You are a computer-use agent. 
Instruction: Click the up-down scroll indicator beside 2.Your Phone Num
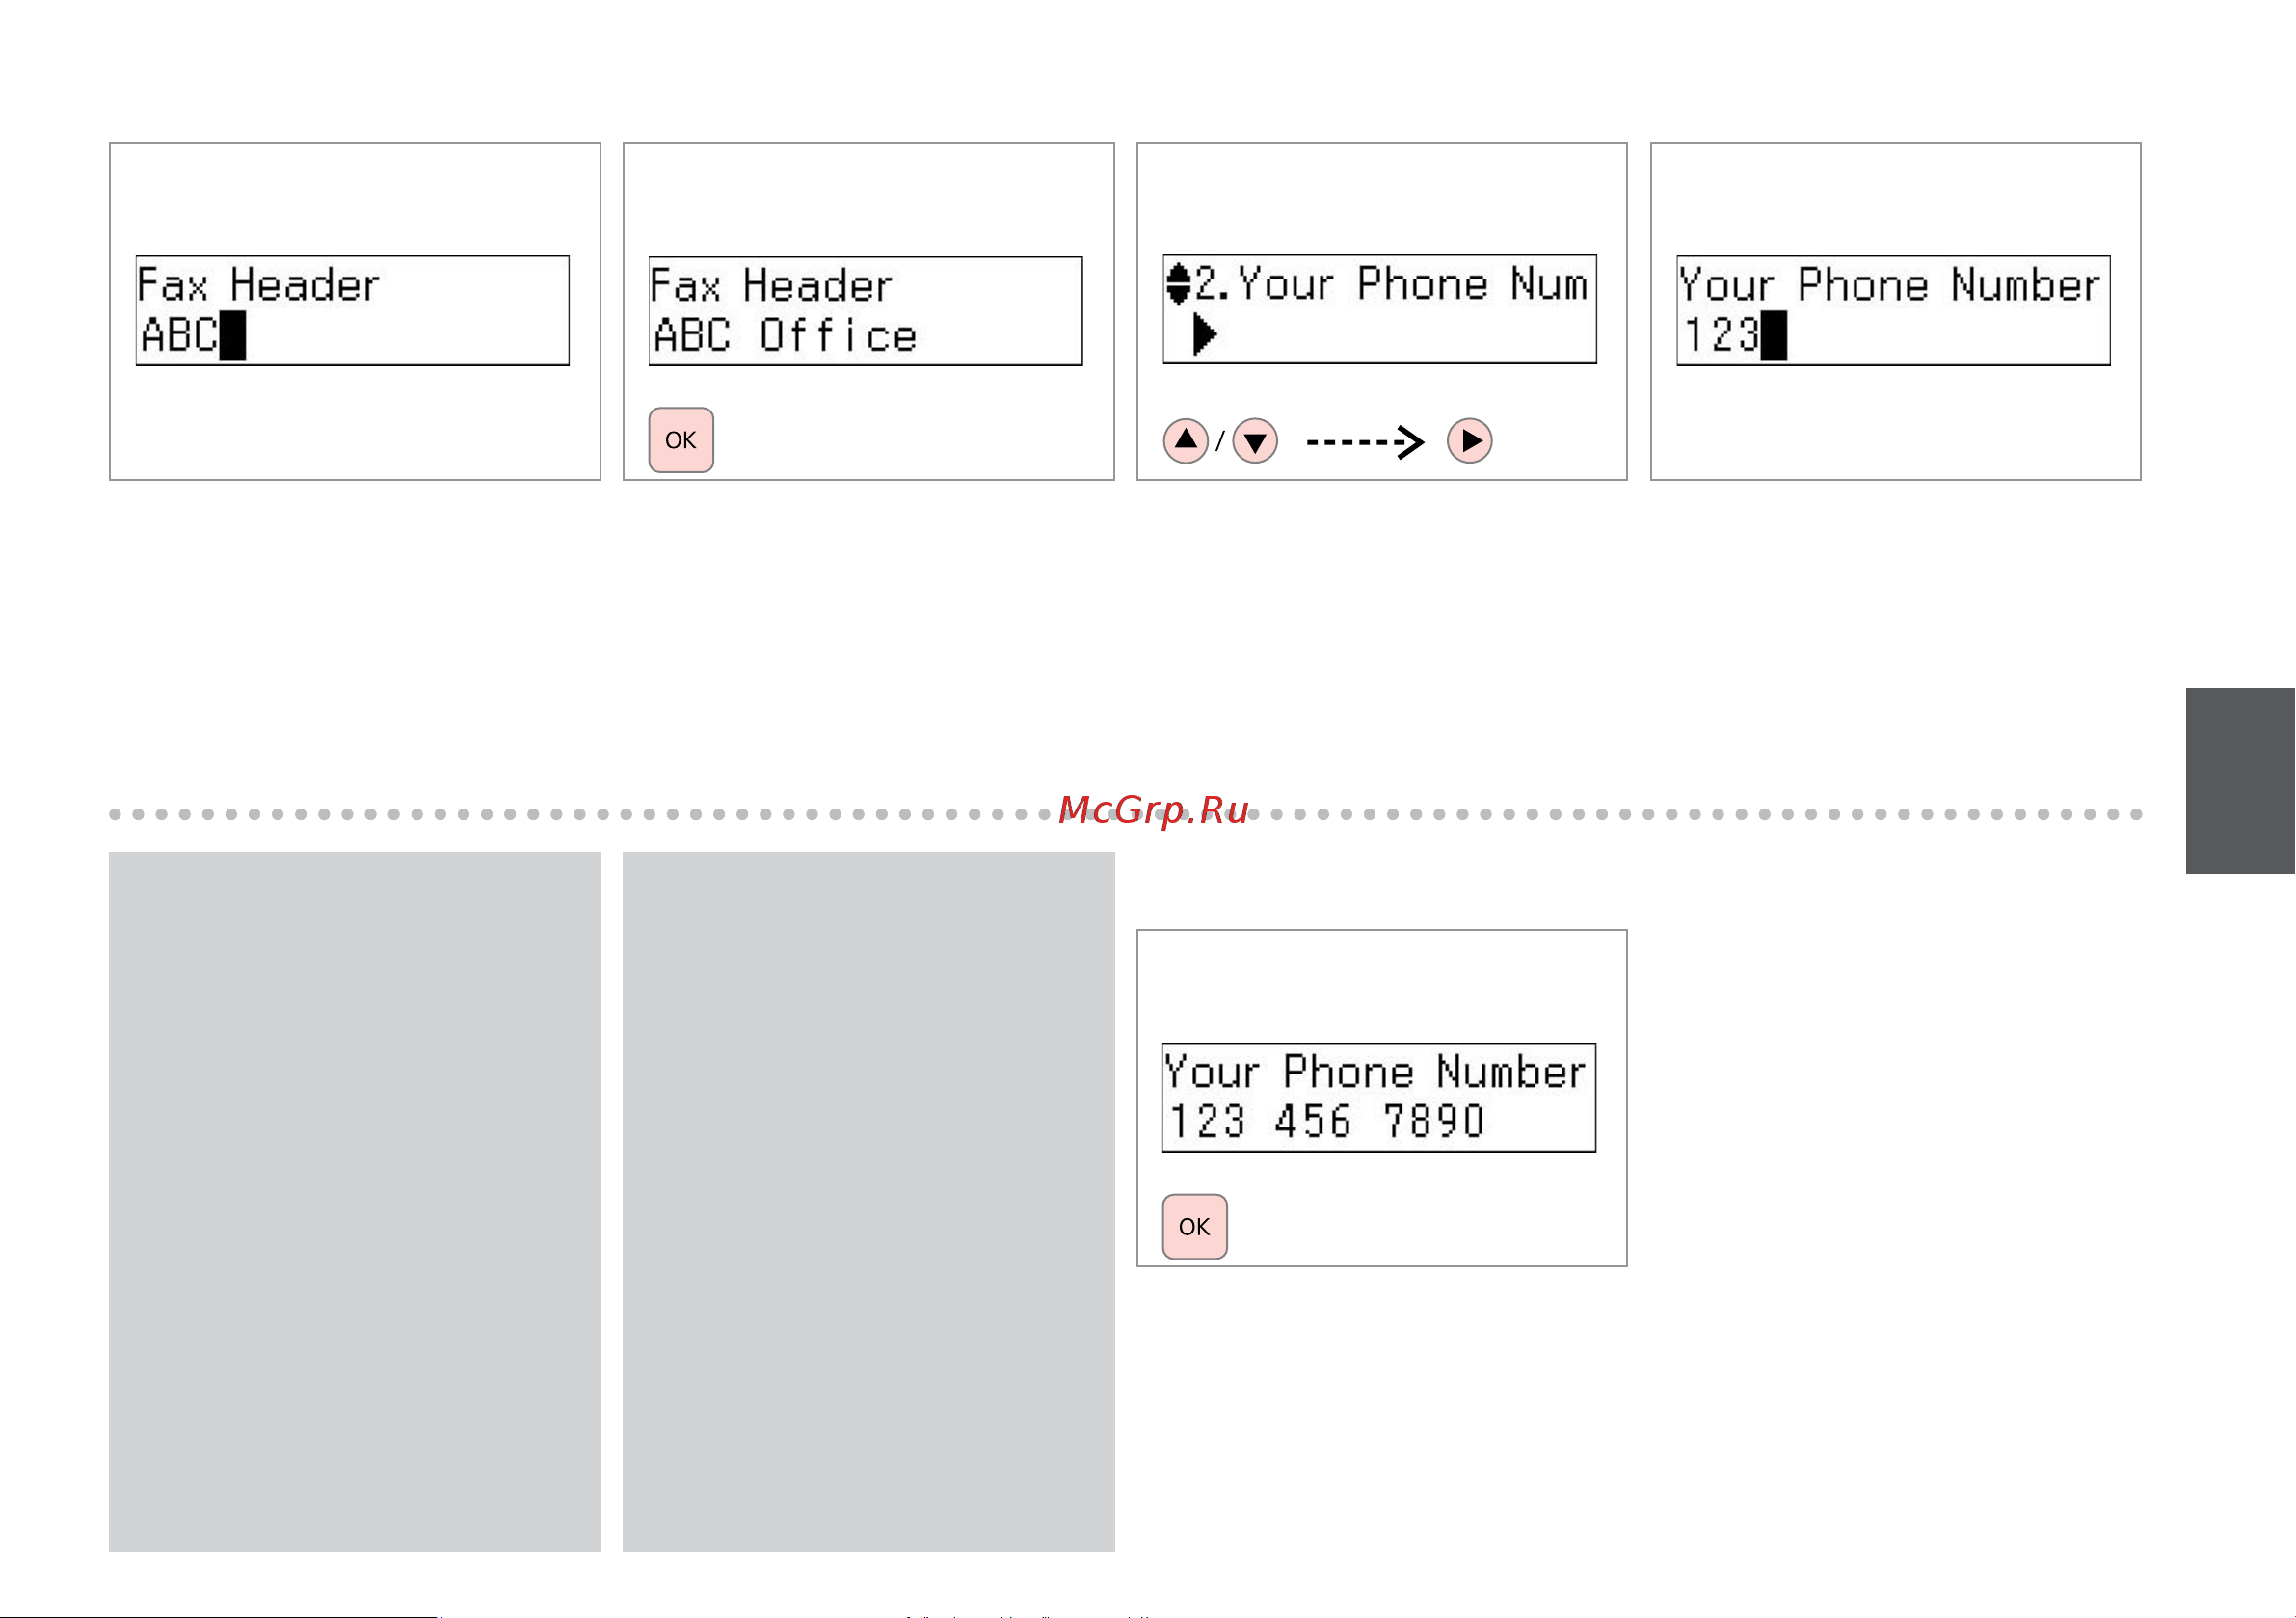pyautogui.click(x=1179, y=284)
